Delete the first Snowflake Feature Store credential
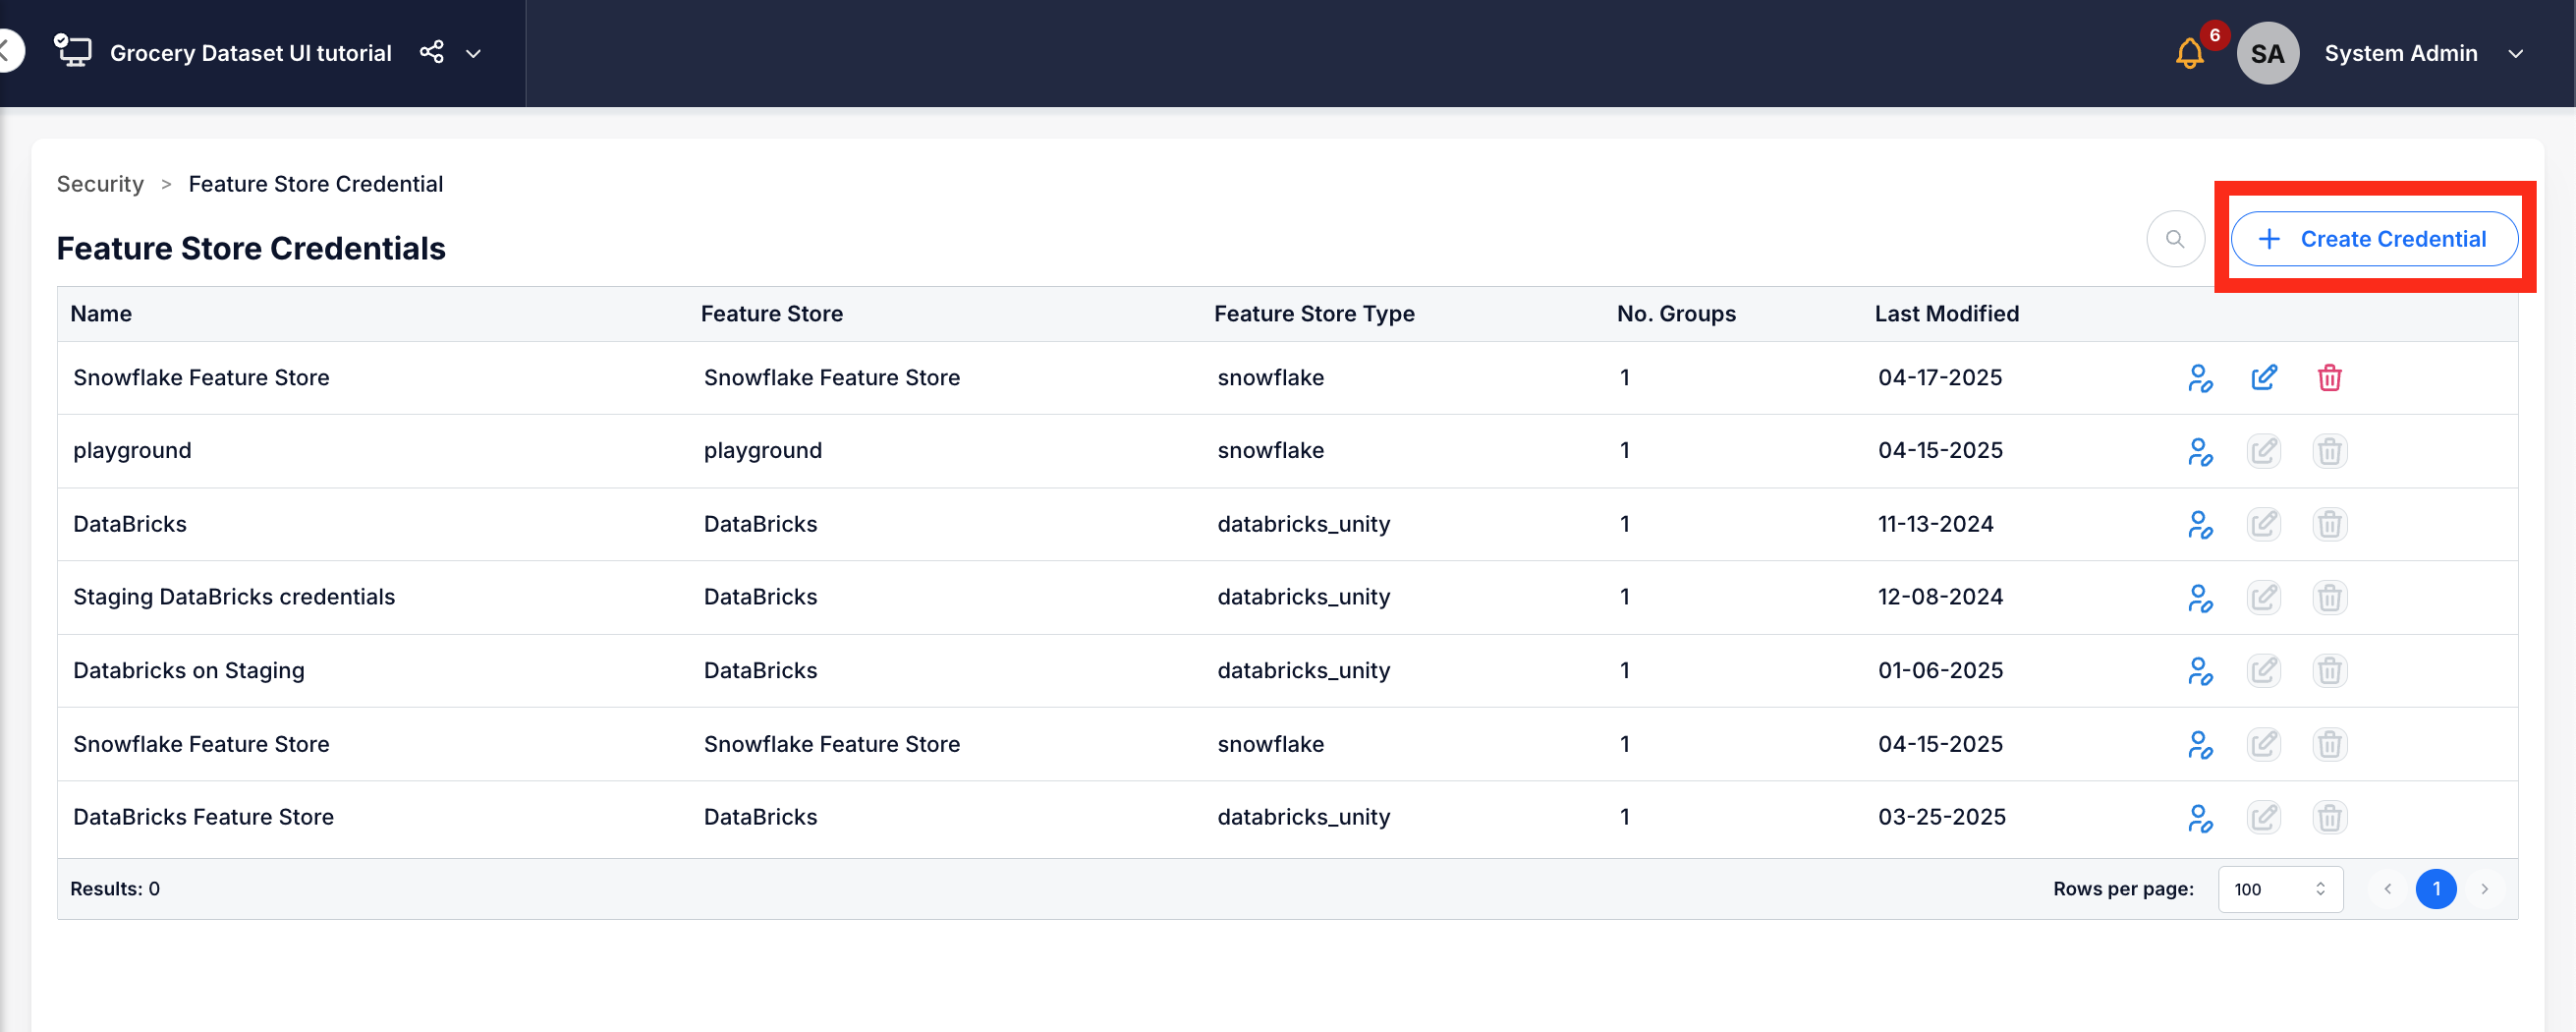This screenshot has width=2576, height=1032. (x=2328, y=378)
